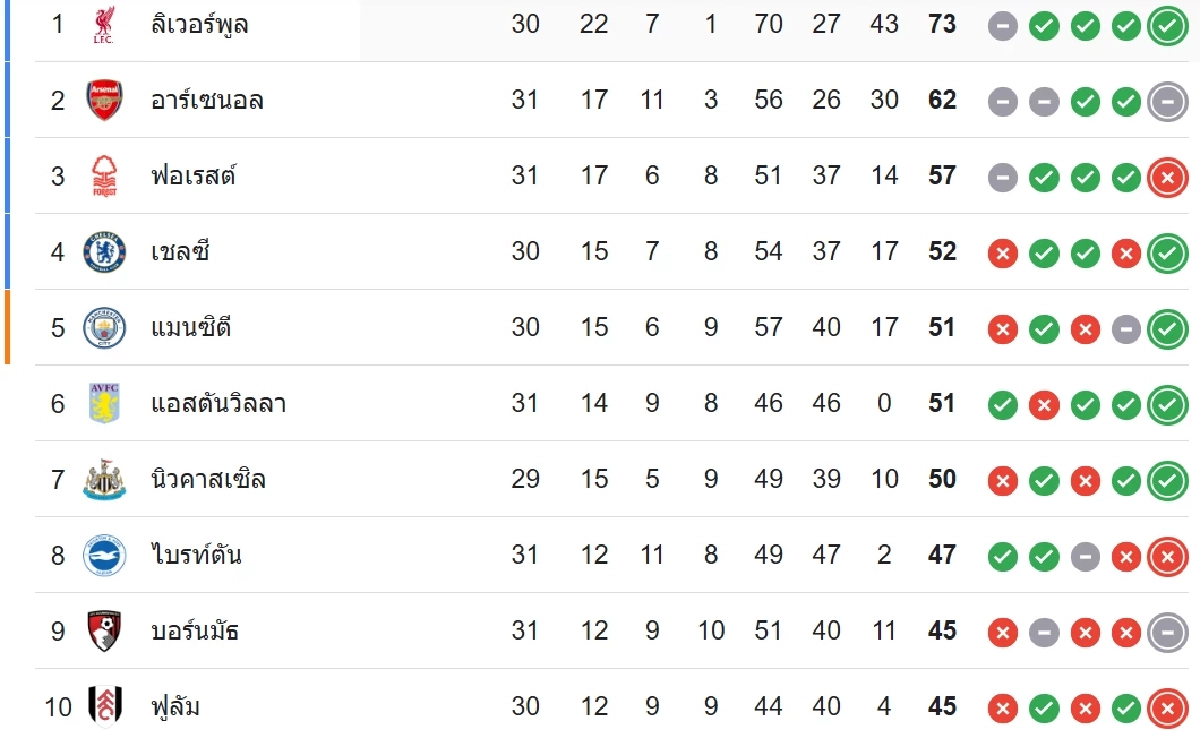Click Liverpool's grey draw form icon

click(1002, 26)
